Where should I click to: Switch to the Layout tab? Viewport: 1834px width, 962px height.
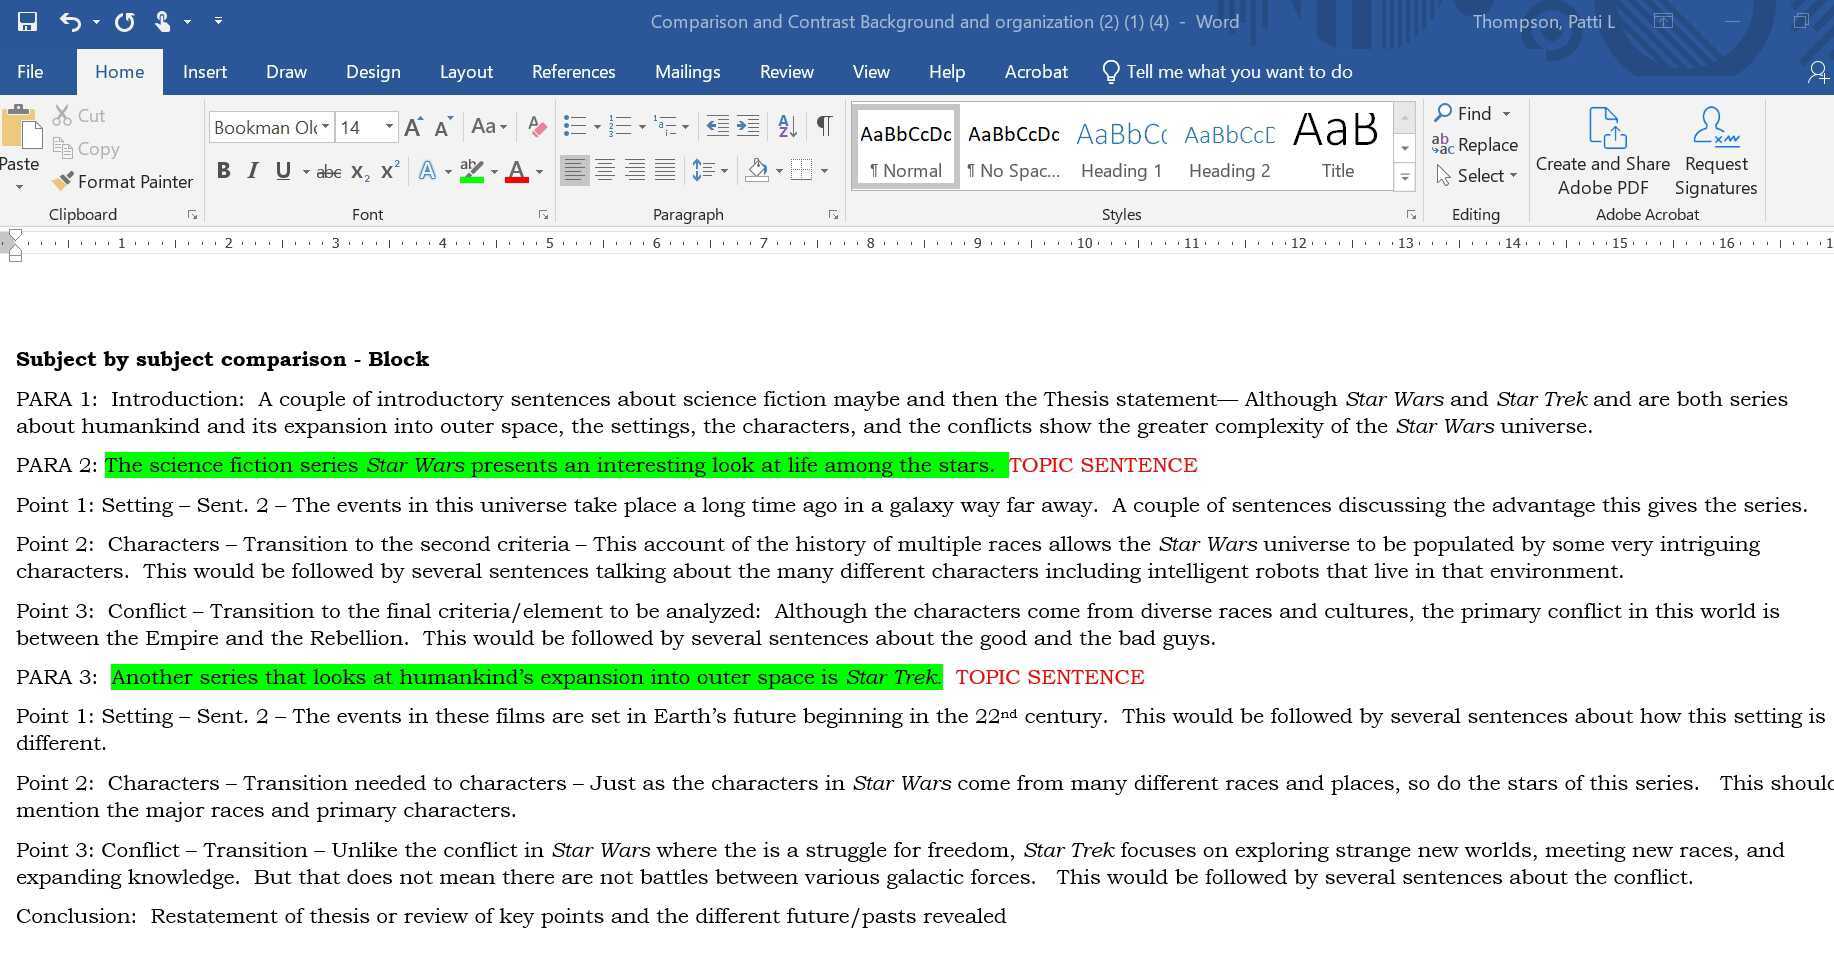coord(466,72)
